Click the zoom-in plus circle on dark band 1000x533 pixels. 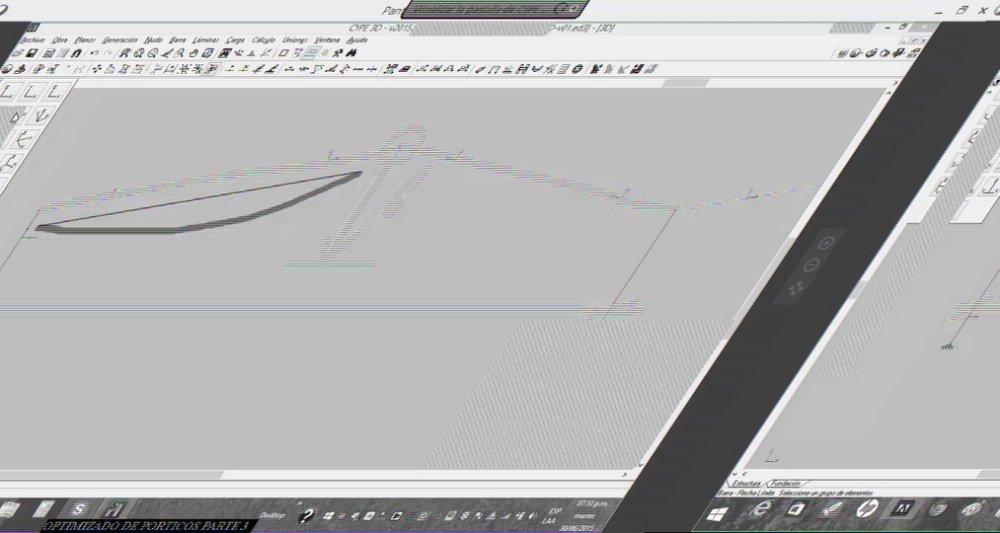[827, 243]
